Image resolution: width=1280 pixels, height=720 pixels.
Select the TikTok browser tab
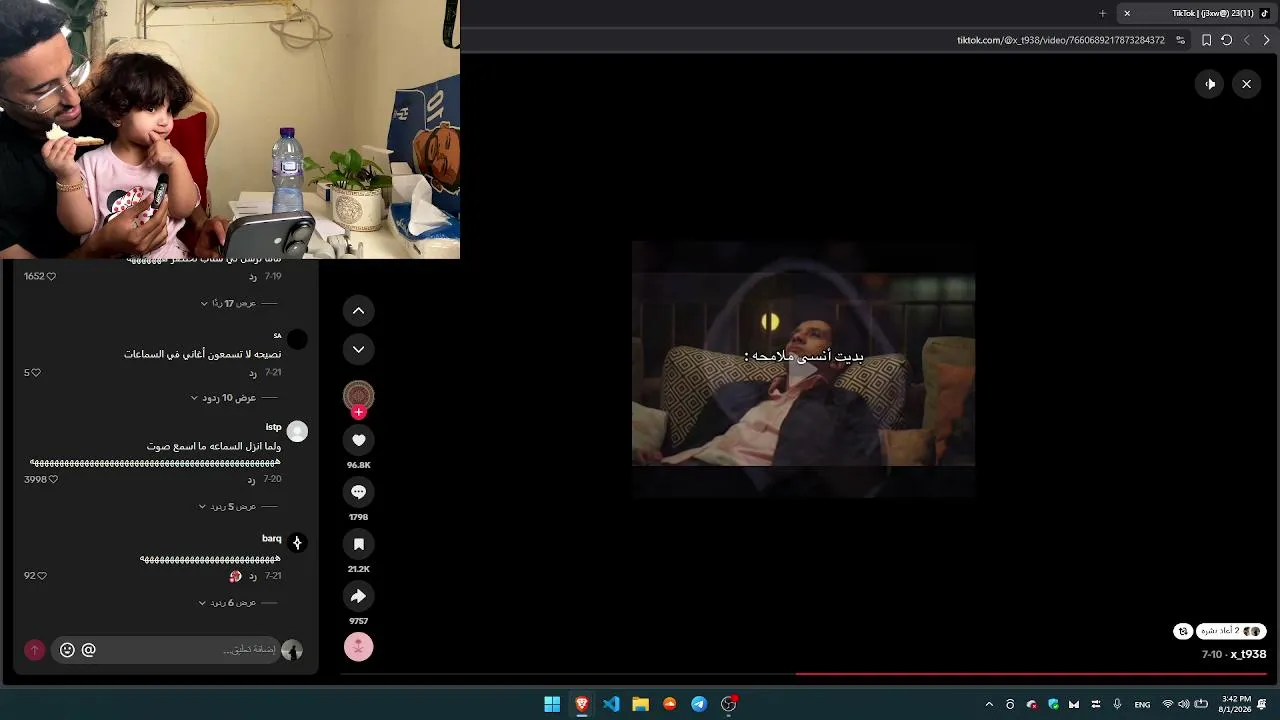coord(1199,13)
